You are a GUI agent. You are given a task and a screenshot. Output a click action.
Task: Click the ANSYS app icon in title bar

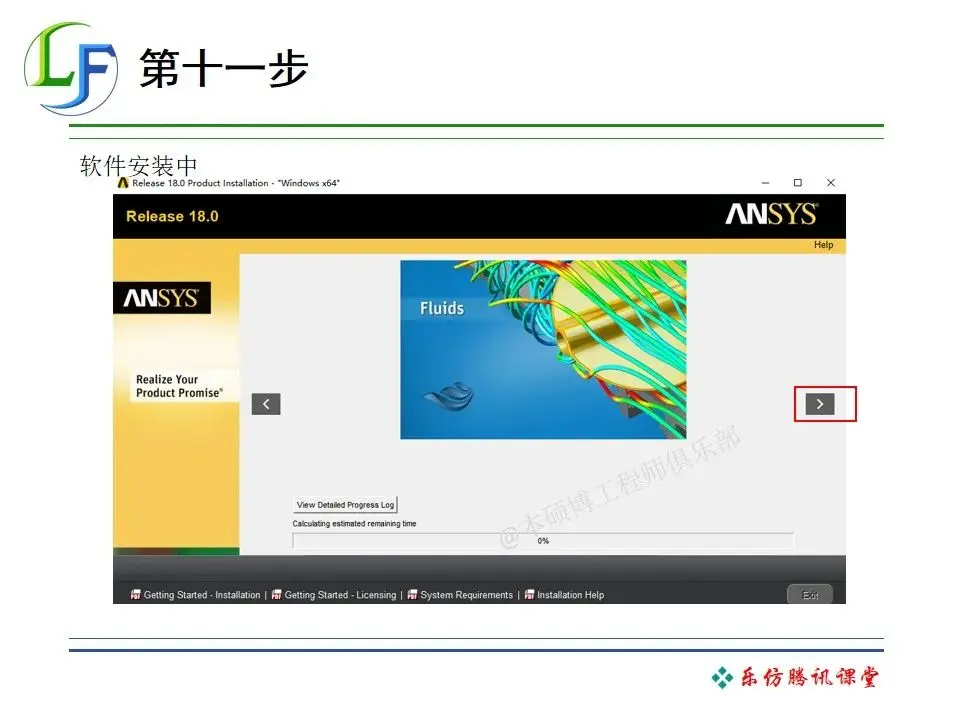coord(123,183)
